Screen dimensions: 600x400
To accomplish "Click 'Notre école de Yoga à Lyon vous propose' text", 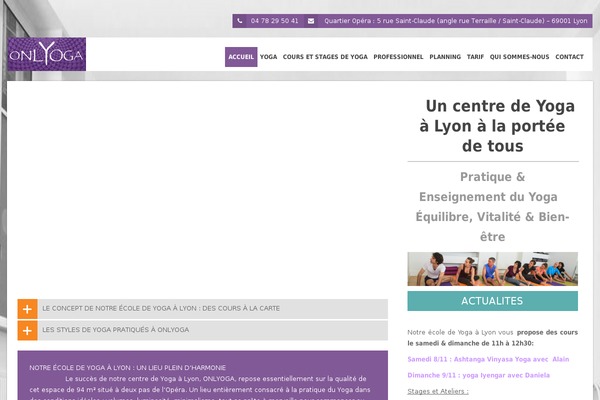I will tap(492, 338).
